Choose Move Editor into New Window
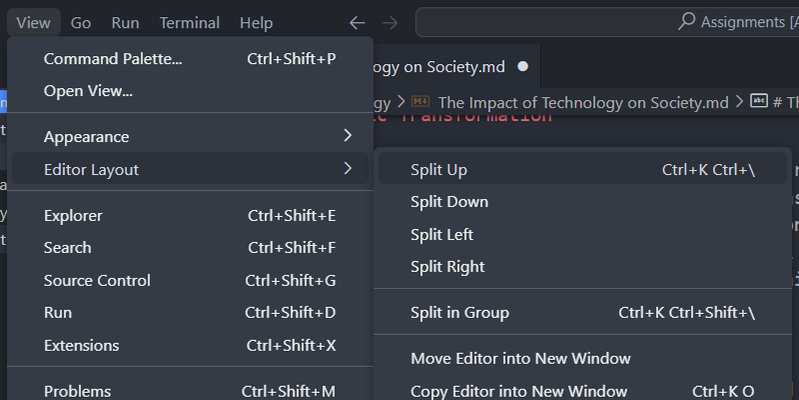799x400 pixels. tap(520, 358)
